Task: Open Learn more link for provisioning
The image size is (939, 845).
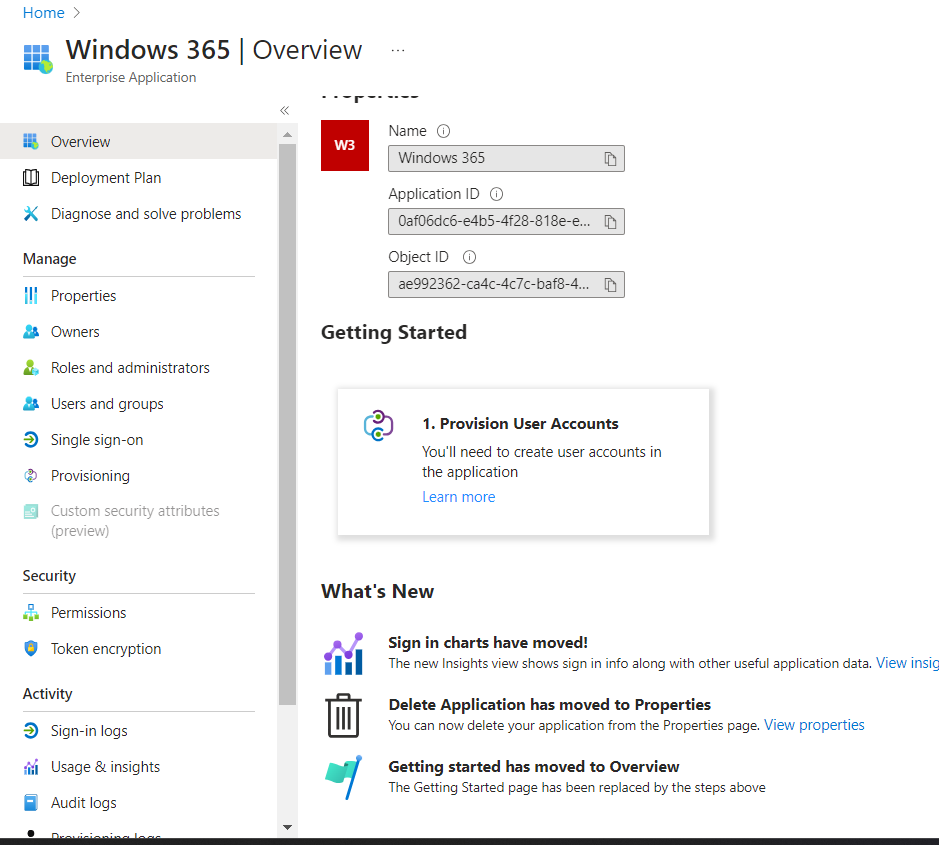Action: [459, 497]
